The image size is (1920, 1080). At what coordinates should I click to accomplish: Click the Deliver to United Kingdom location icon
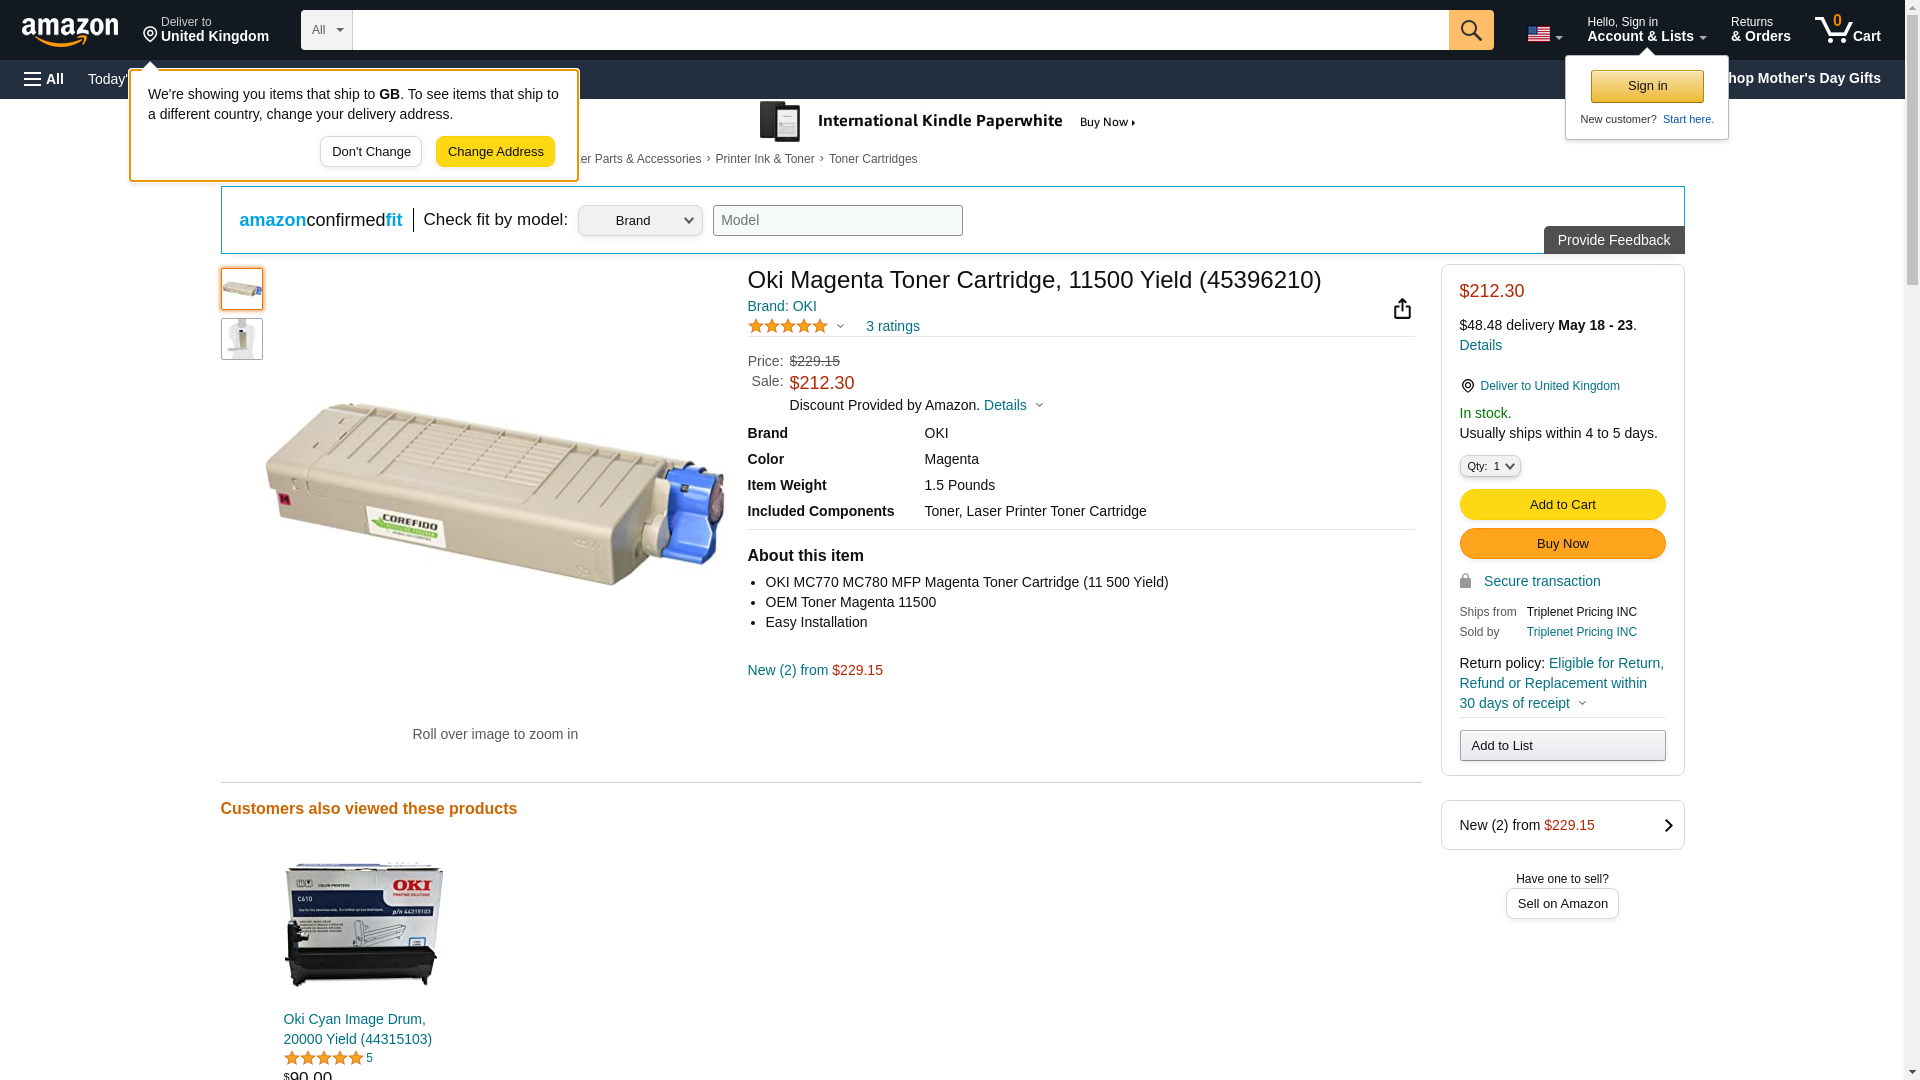pos(1467,386)
